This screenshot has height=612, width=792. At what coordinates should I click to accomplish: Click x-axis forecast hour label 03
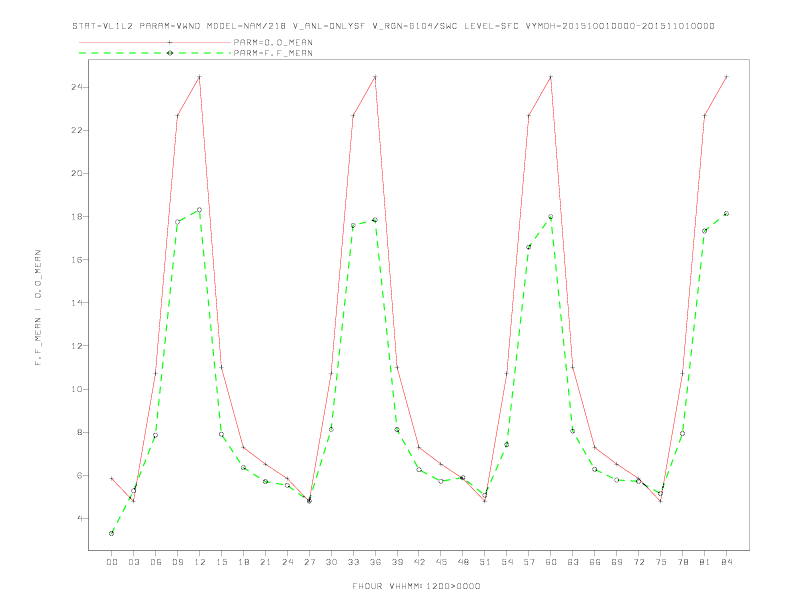coord(133,562)
